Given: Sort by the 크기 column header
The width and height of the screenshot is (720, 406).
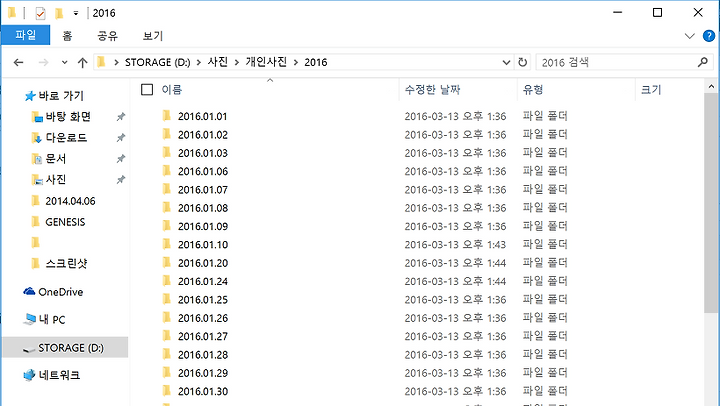Looking at the screenshot, I should 651,90.
